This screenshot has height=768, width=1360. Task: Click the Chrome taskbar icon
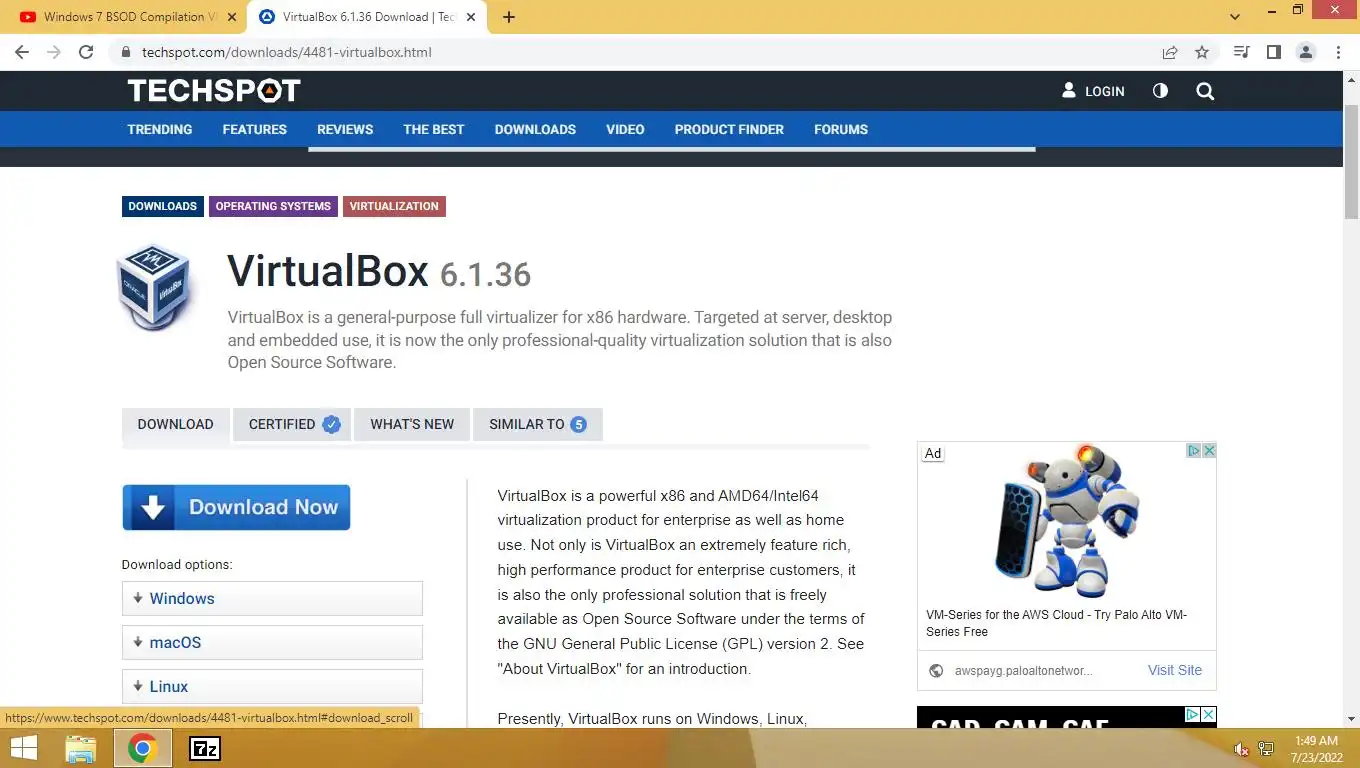(142, 749)
